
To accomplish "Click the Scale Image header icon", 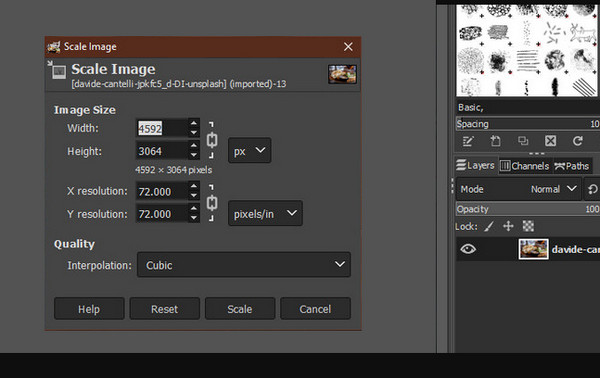I will click(x=57, y=70).
